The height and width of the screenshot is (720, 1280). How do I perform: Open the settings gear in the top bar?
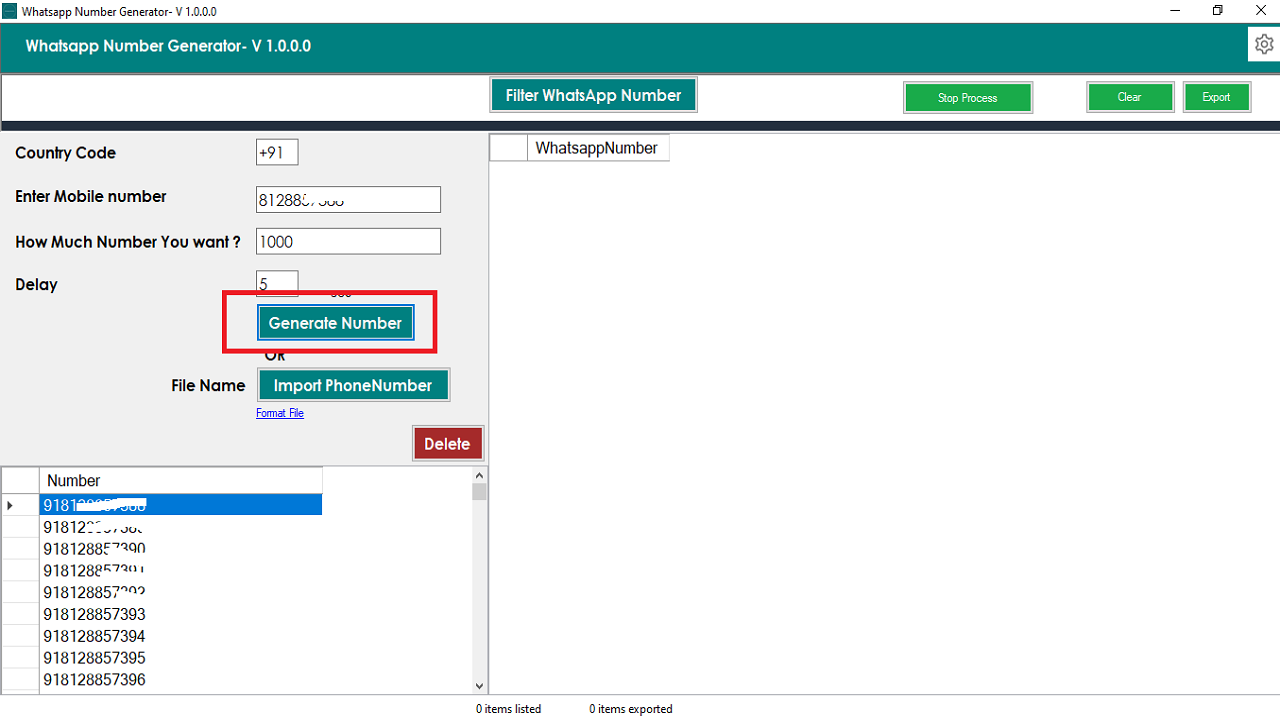(x=1263, y=43)
